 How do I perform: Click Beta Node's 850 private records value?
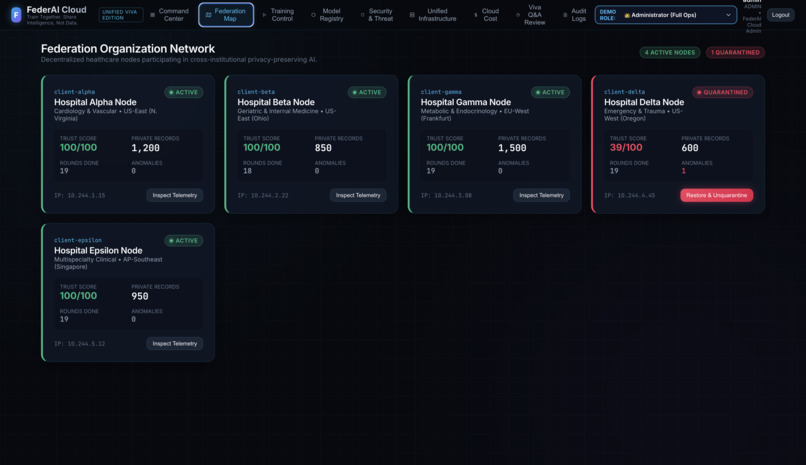323,148
